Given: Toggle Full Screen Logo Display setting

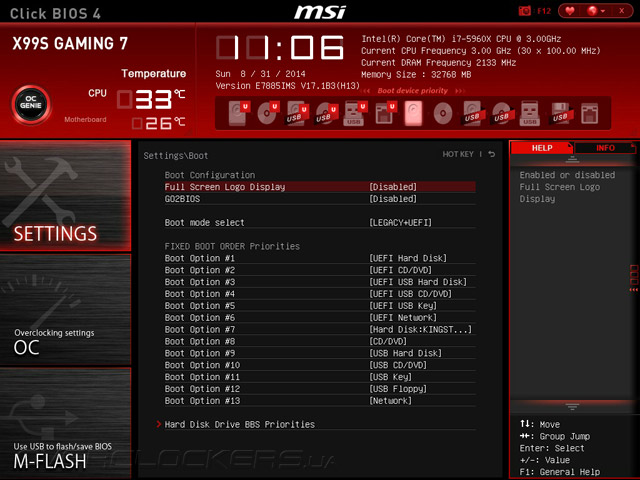Looking at the screenshot, I should [x=320, y=187].
